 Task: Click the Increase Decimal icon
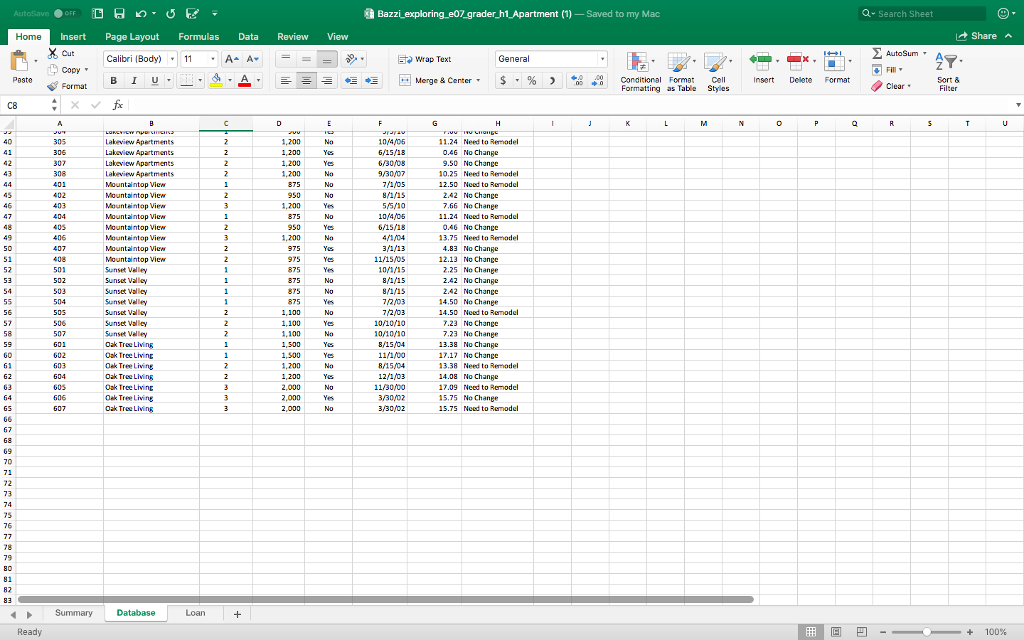pyautogui.click(x=577, y=80)
